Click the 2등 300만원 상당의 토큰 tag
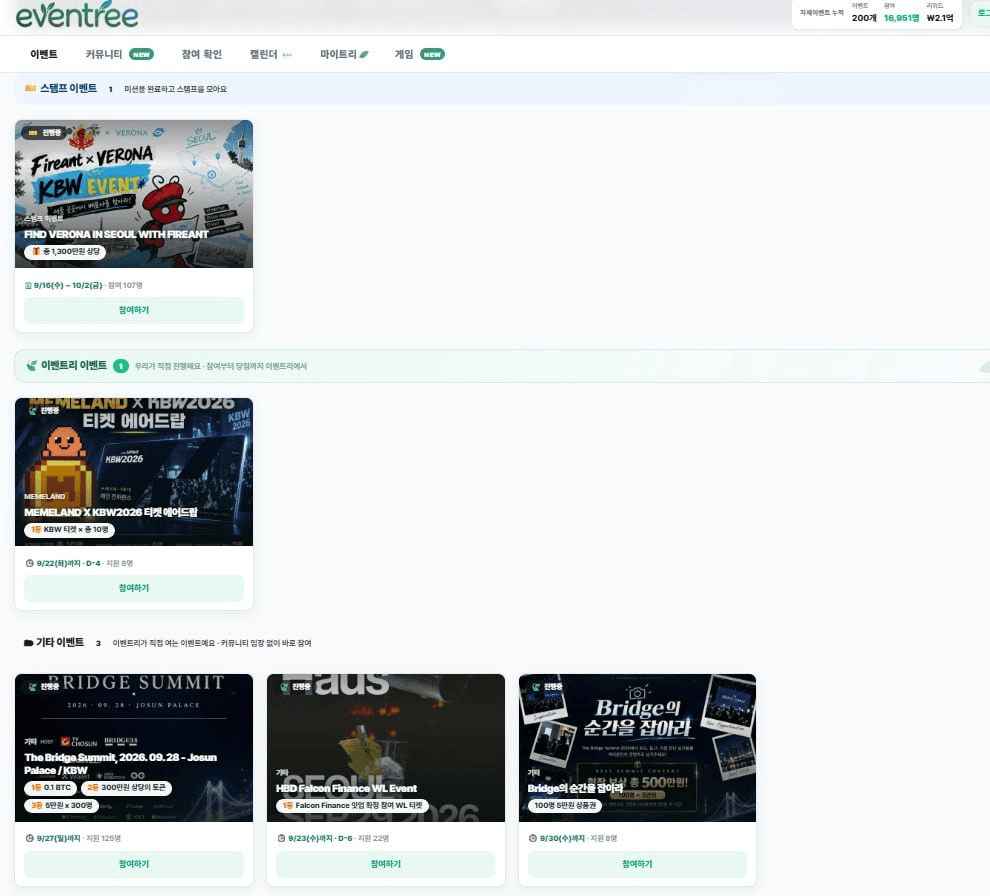Viewport: 990px width, 896px height. coord(126,787)
